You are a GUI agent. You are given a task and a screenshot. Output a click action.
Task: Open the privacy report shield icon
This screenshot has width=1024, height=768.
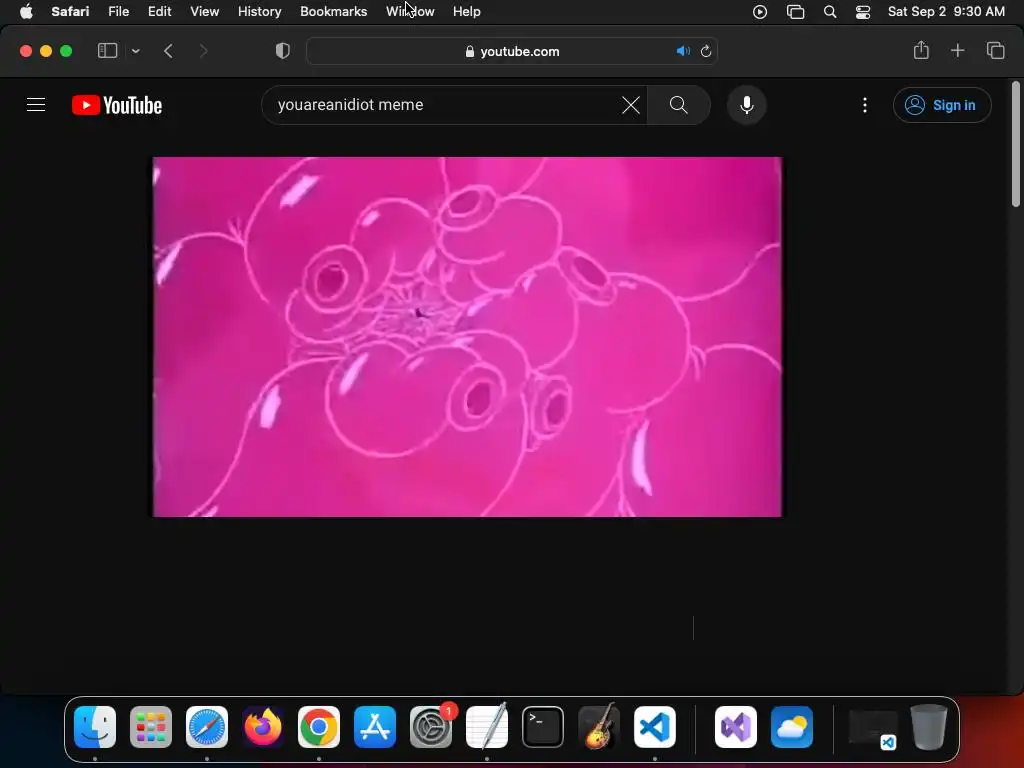point(283,51)
